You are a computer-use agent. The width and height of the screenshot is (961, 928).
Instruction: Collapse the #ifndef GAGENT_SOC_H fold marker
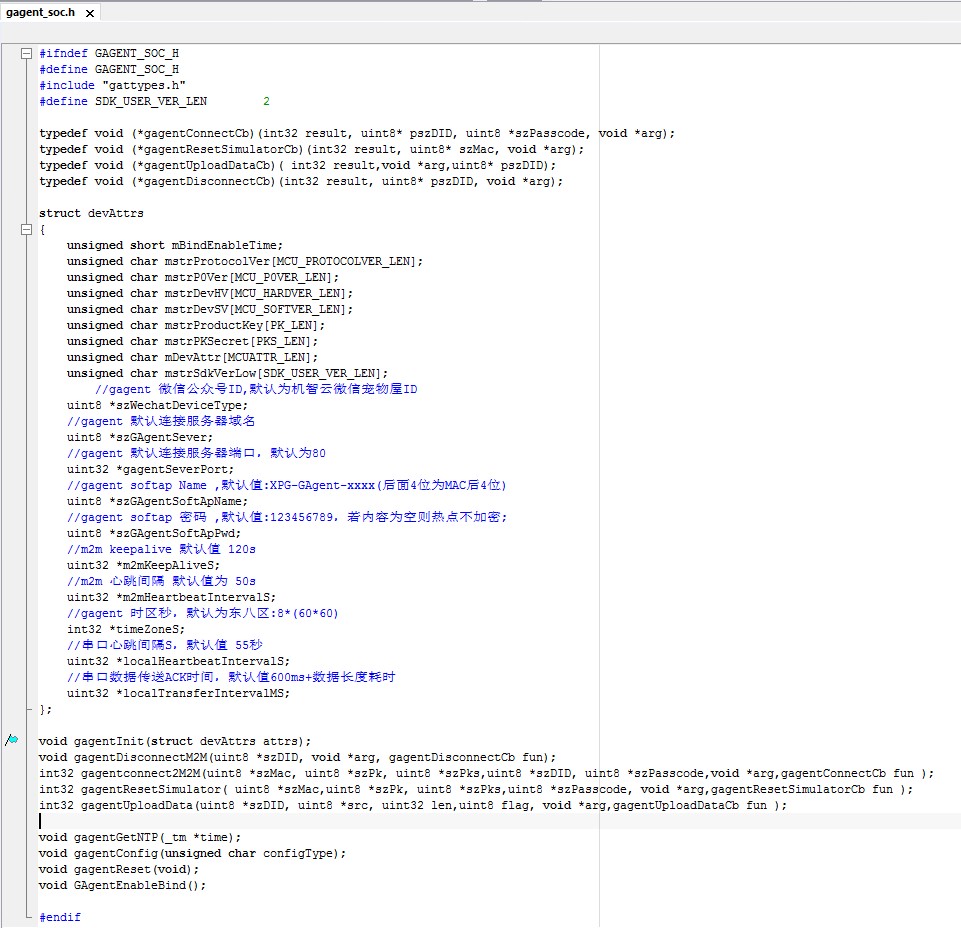27,54
